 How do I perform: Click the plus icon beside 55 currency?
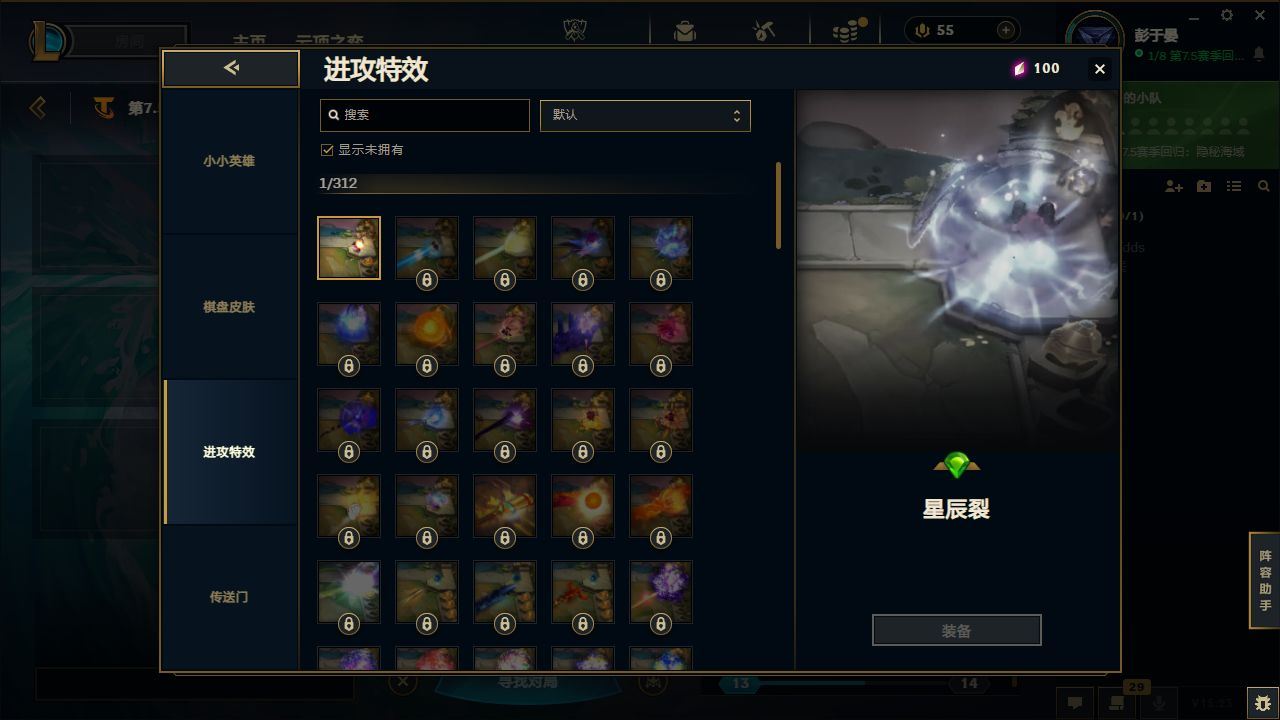coord(1005,30)
